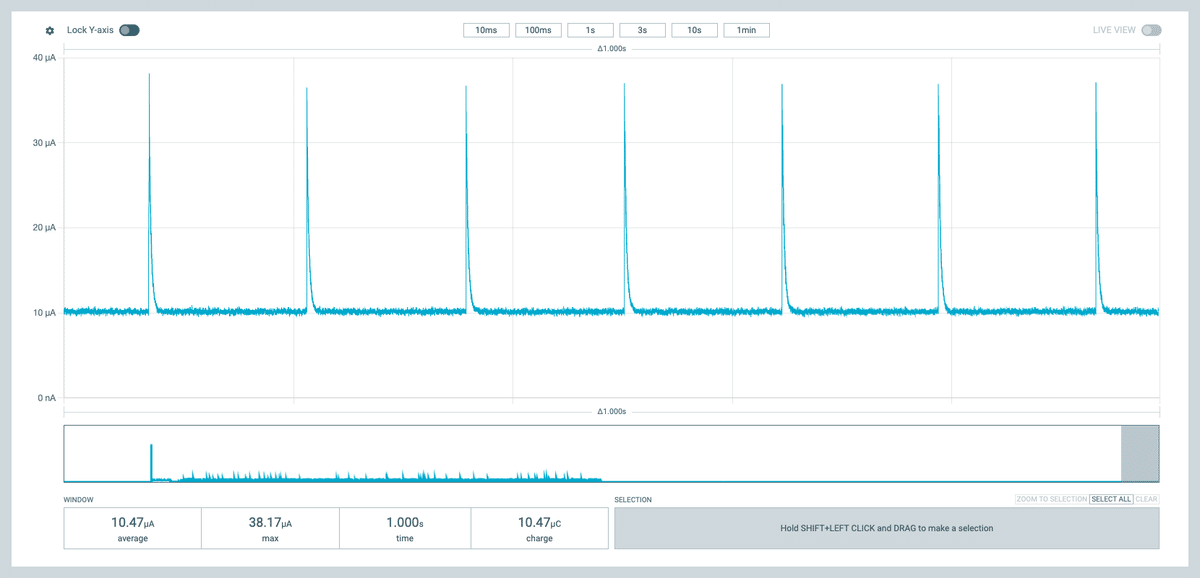Click the first 38 µA peak in chart
The height and width of the screenshot is (578, 1200).
[x=149, y=76]
